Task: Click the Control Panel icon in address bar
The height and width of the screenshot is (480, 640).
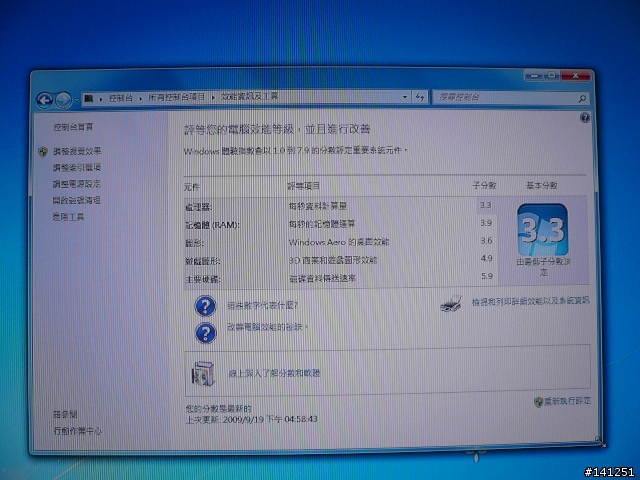Action: click(x=89, y=98)
